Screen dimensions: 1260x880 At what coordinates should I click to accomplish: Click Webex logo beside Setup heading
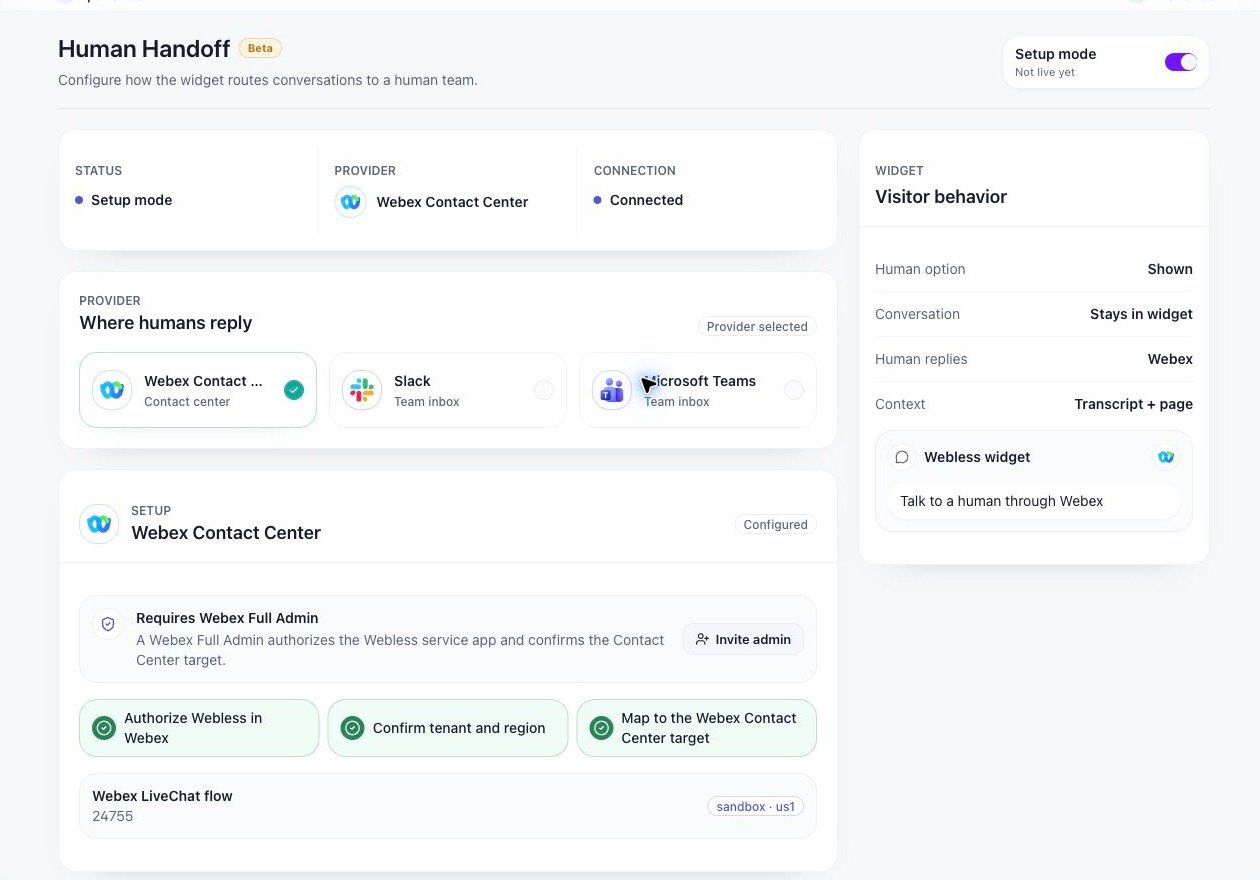pyautogui.click(x=99, y=523)
